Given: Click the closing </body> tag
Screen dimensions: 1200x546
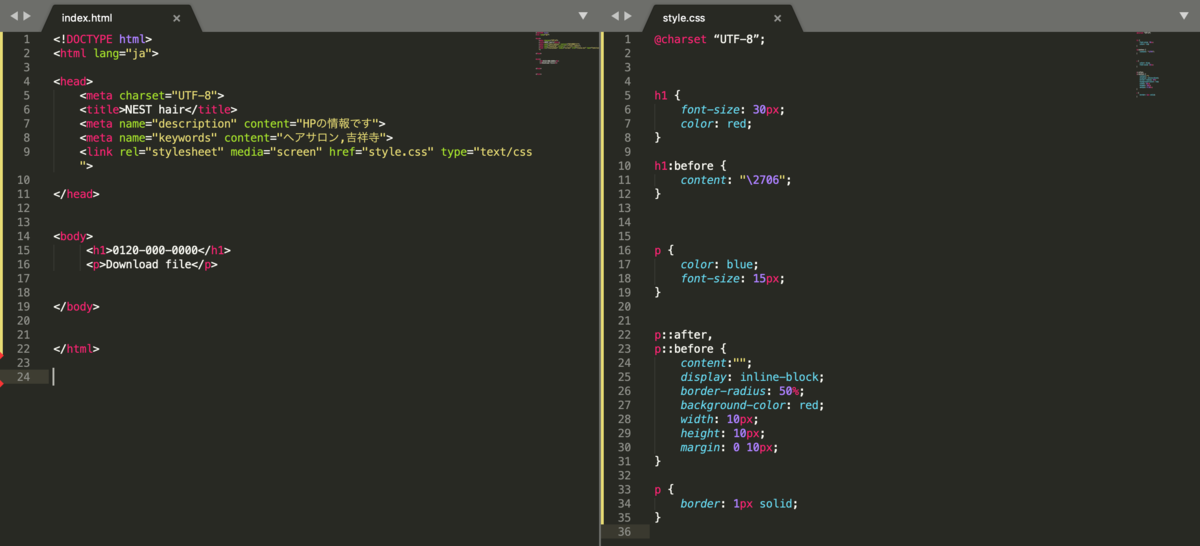Looking at the screenshot, I should (77, 307).
